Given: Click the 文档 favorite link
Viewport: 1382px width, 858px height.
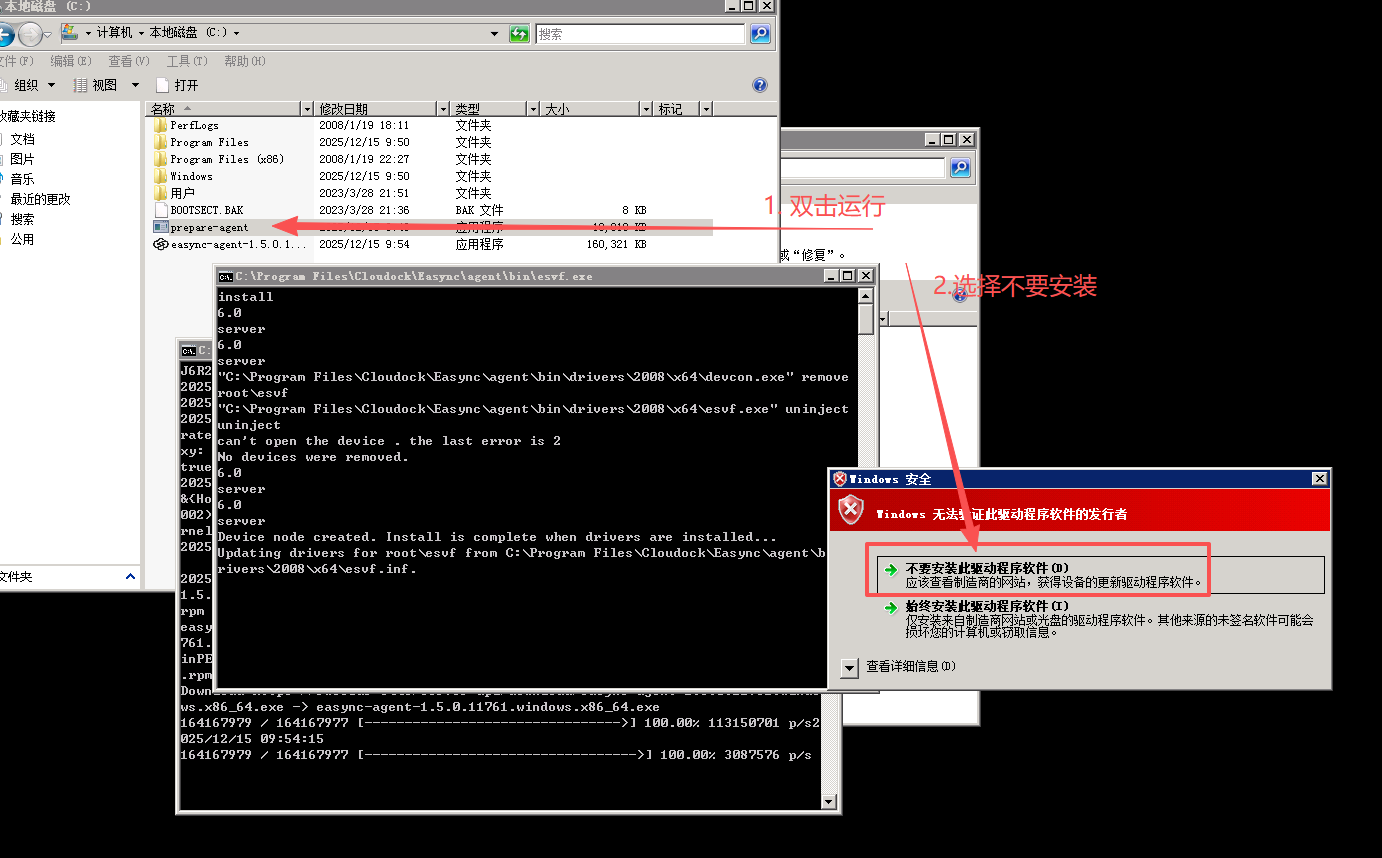Looking at the screenshot, I should point(22,139).
